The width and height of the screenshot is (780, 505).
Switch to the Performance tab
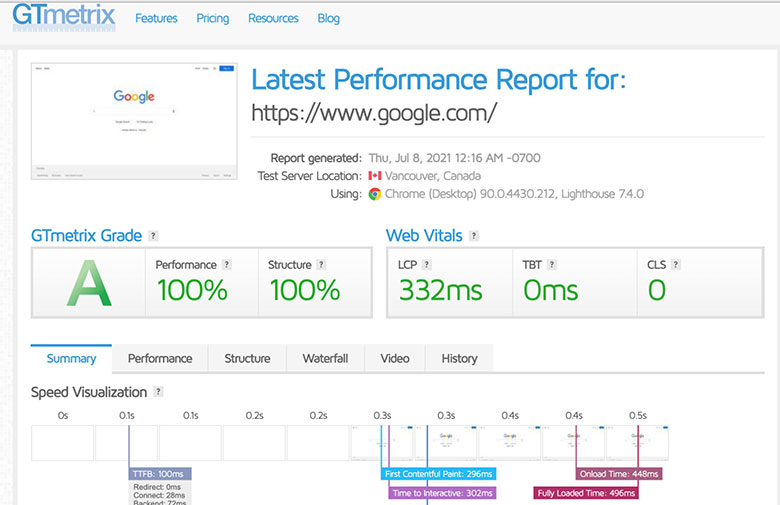[160, 358]
